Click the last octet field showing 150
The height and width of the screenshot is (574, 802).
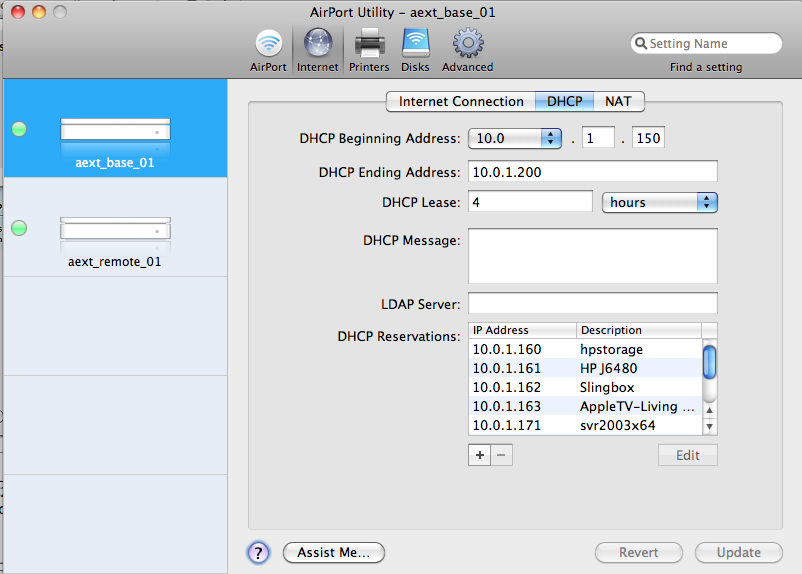(648, 138)
